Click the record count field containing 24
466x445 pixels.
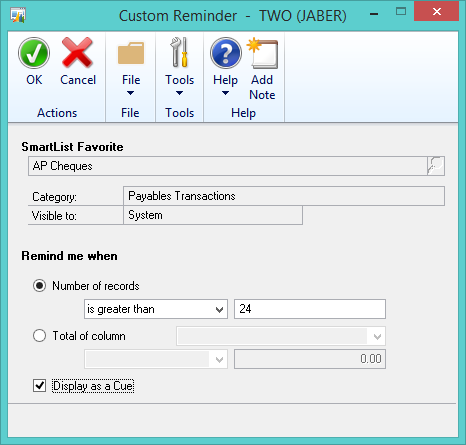point(310,309)
